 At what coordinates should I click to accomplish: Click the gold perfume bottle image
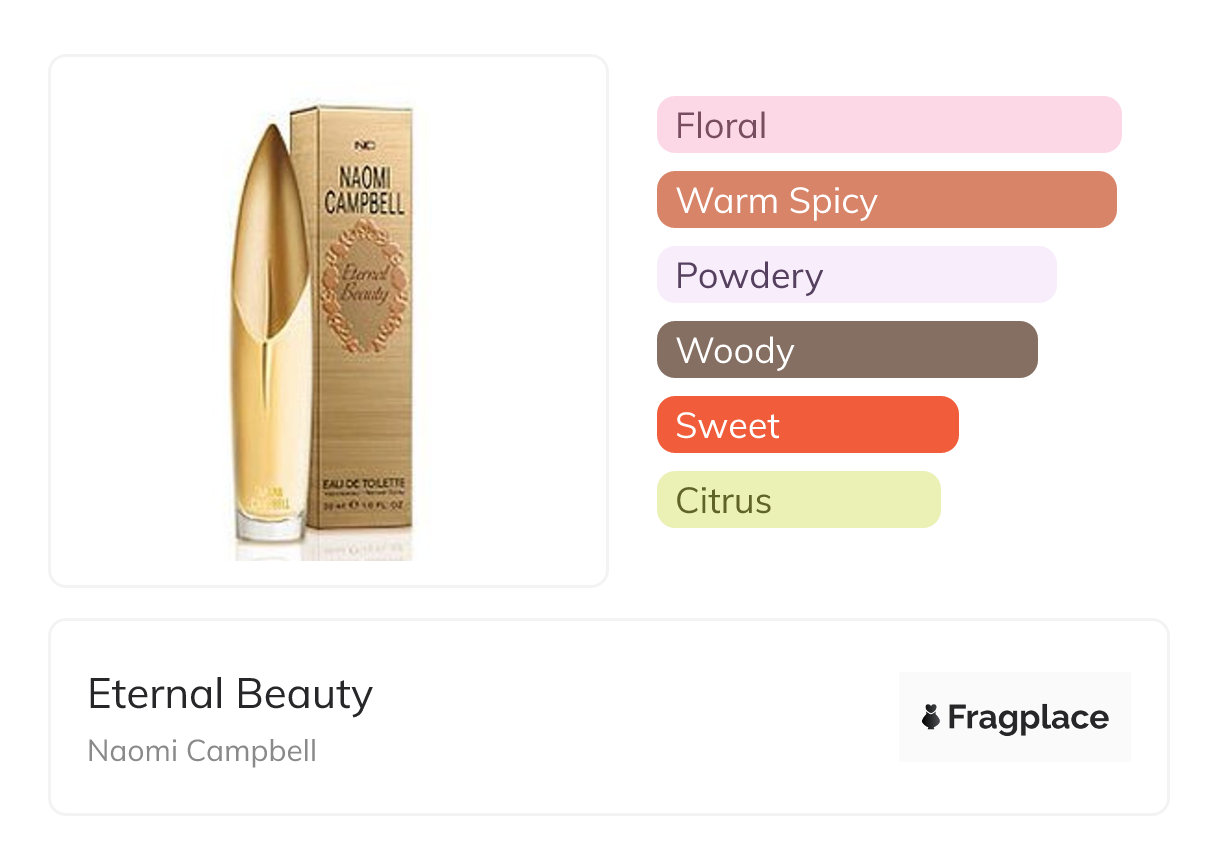(x=272, y=330)
